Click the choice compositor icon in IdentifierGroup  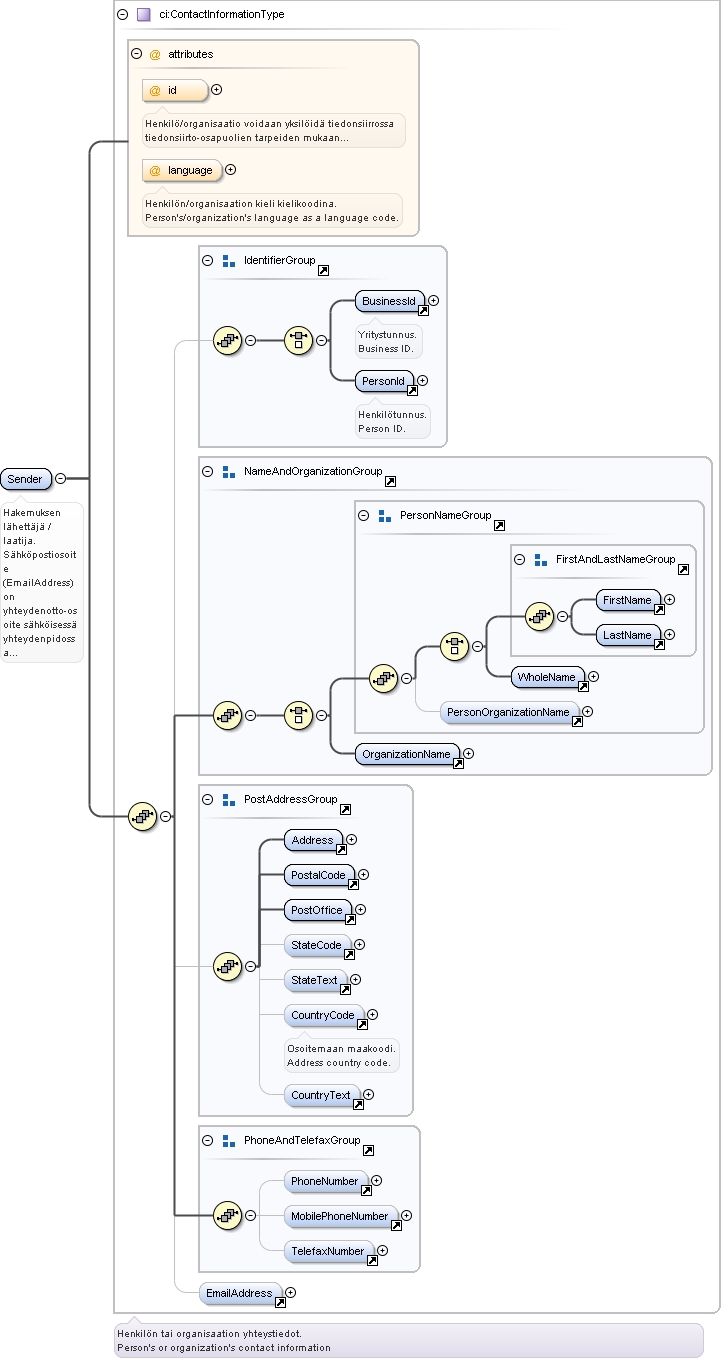299,340
